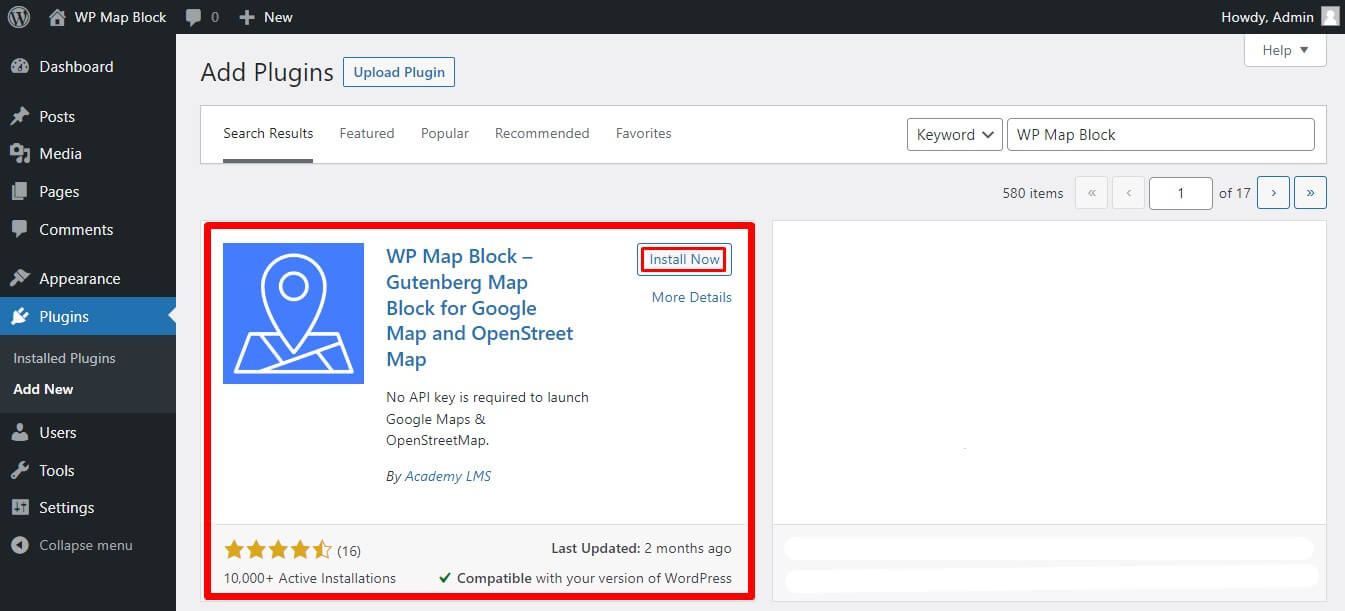Install the WP Map Block plugin

click(683, 259)
